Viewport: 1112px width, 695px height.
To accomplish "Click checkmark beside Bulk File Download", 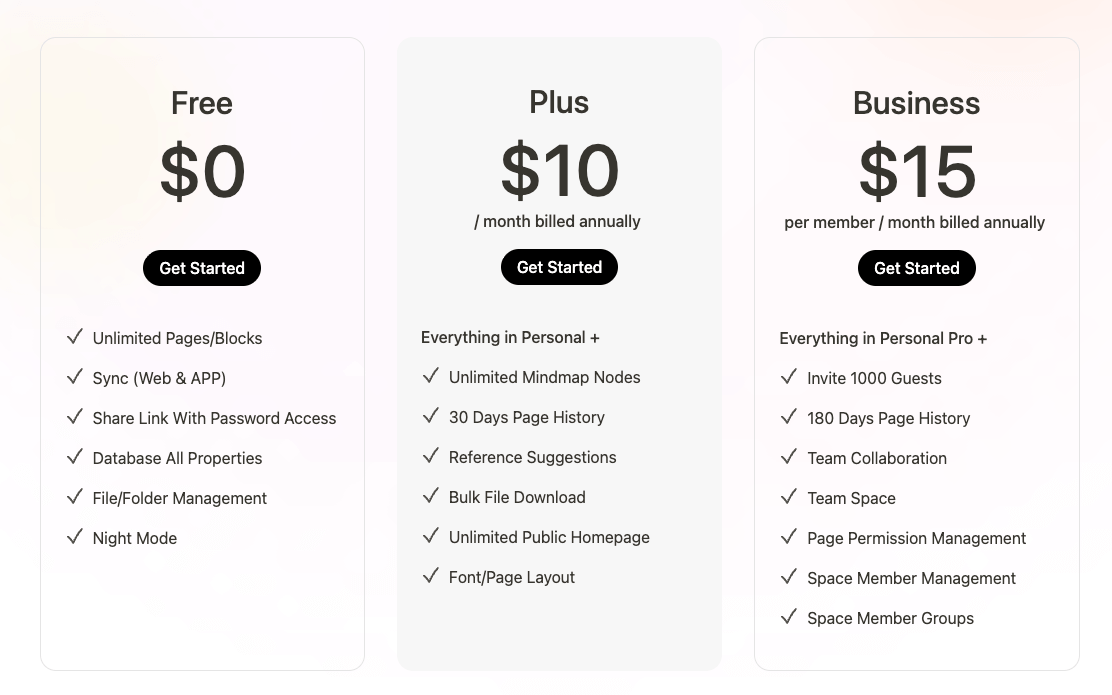I will [431, 496].
